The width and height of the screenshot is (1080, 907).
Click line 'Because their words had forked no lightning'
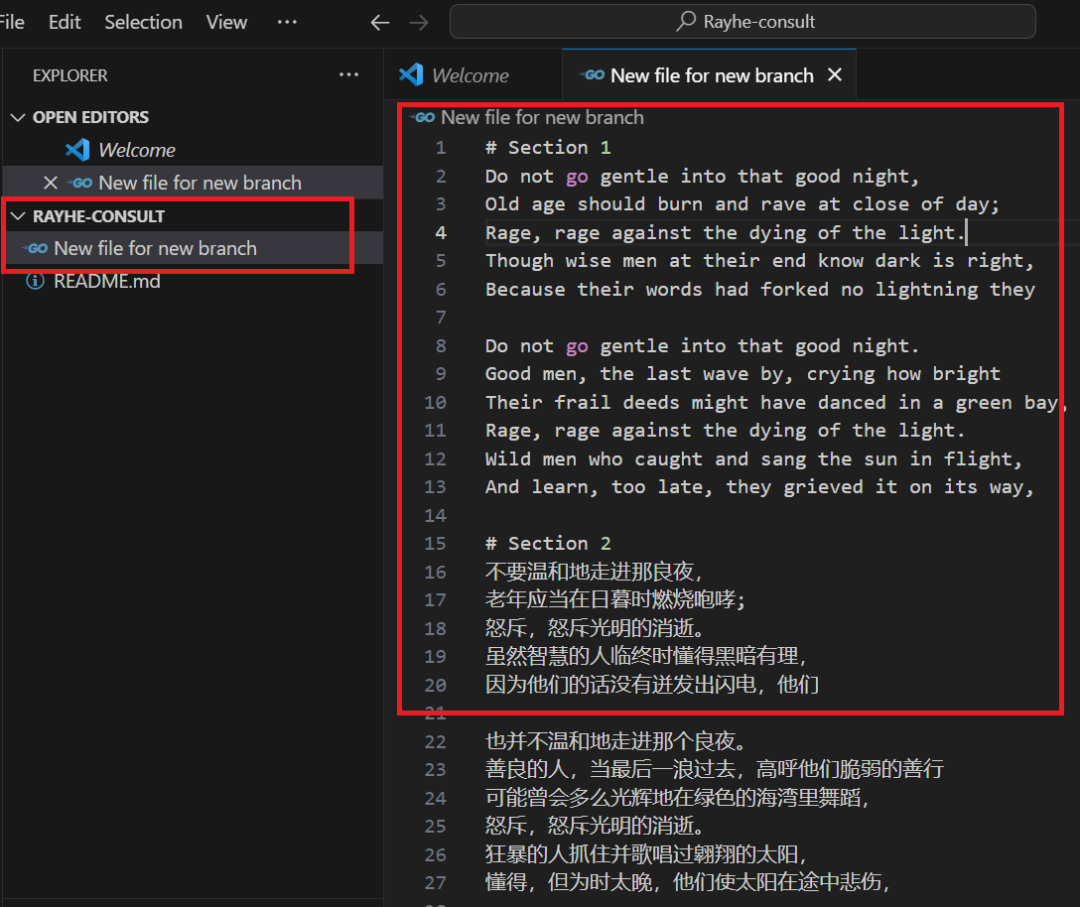(x=760, y=289)
